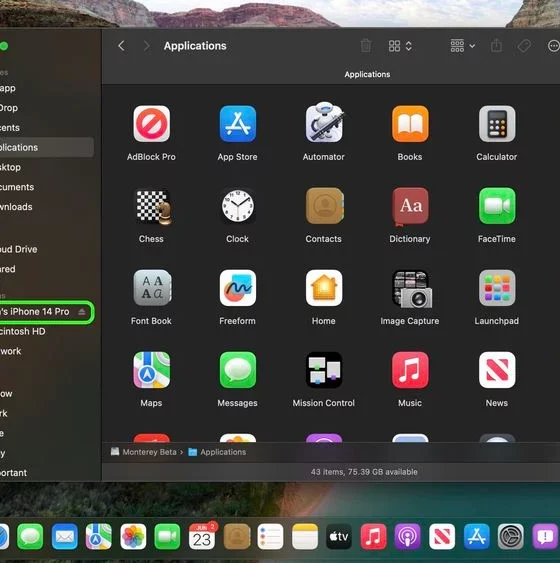The height and width of the screenshot is (563, 560).
Task: Open Messages from the Dock
Action: point(30,536)
